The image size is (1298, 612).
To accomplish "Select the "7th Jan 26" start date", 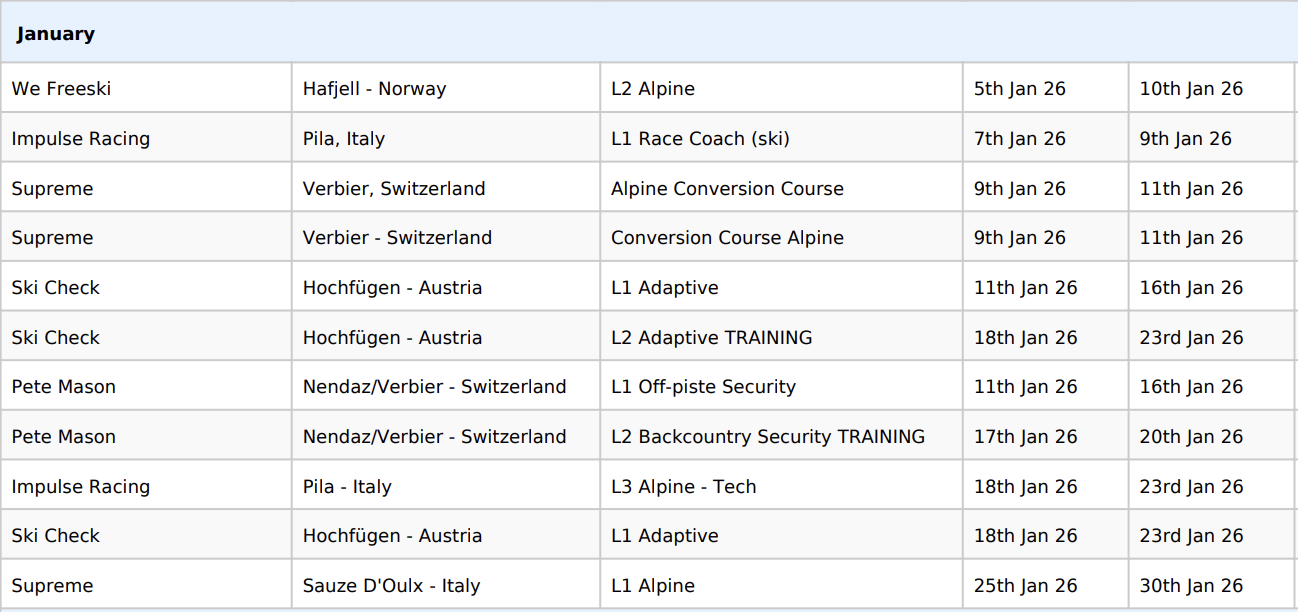I will (x=1019, y=139).
